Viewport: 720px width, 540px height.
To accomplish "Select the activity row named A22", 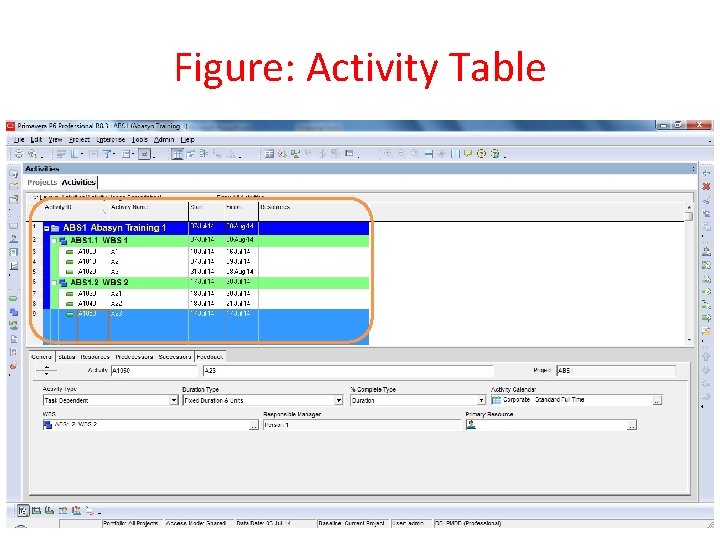I will pos(214,304).
